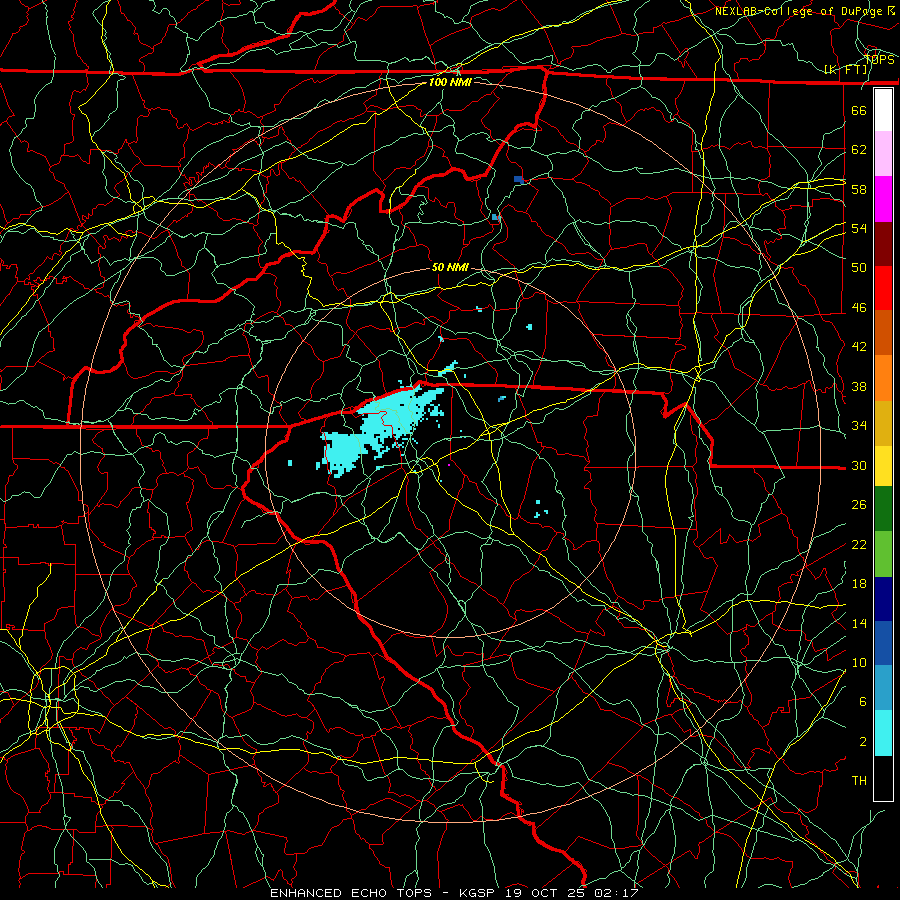This screenshot has width=900, height=900.
Task: Click the legend value "38"
Action: click(859, 386)
